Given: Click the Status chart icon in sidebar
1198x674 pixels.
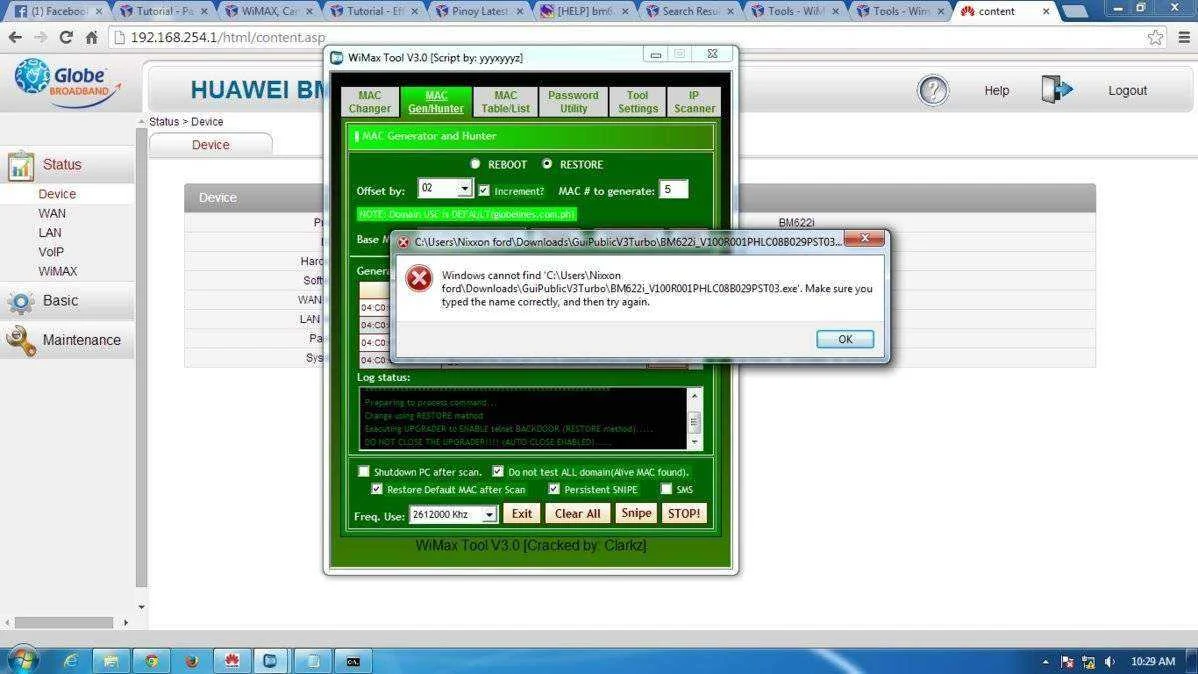Looking at the screenshot, I should (20, 165).
